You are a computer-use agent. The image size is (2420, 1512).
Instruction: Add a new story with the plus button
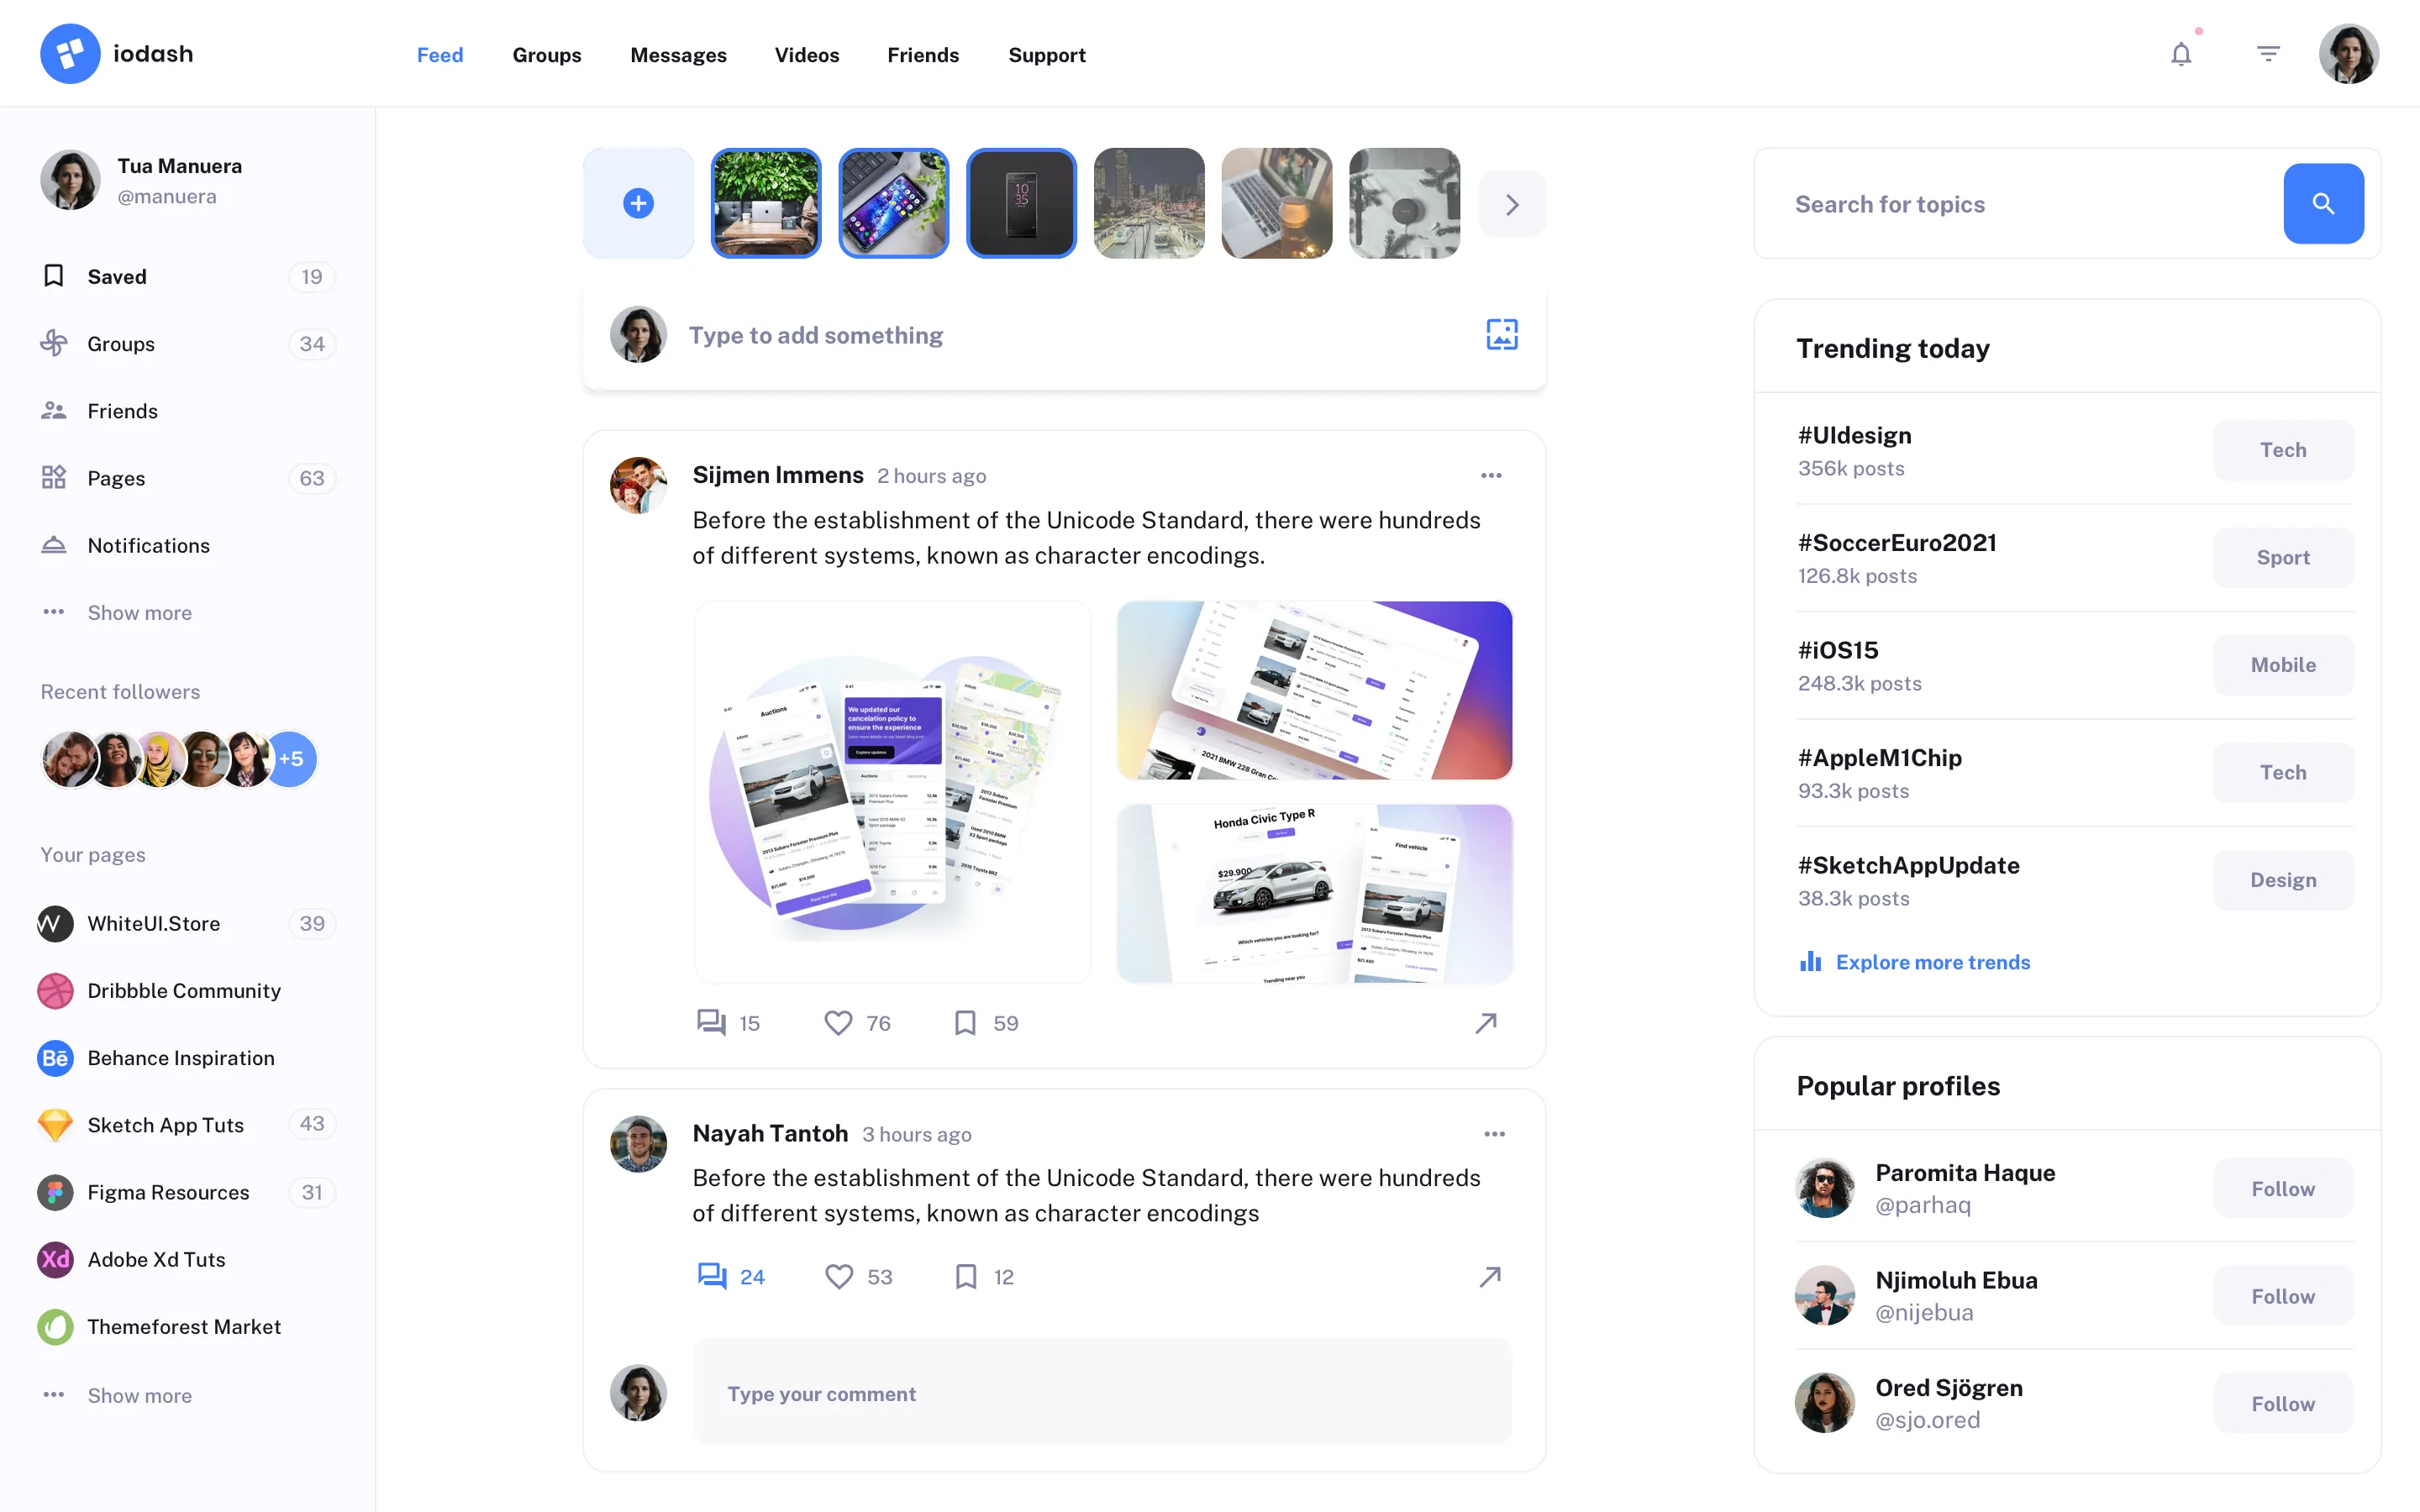(638, 203)
